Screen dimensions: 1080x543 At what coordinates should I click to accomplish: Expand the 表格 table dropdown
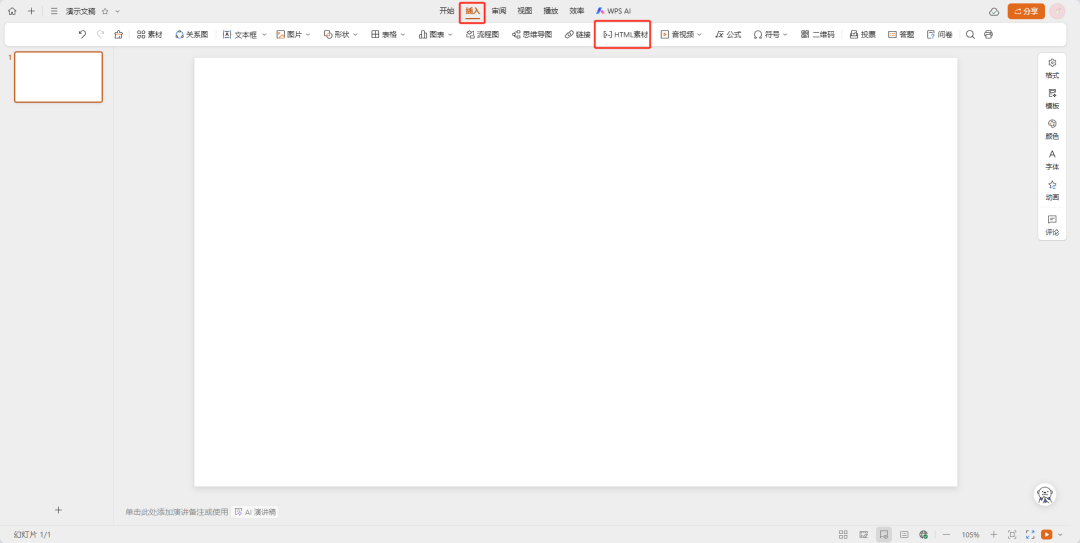(388, 34)
